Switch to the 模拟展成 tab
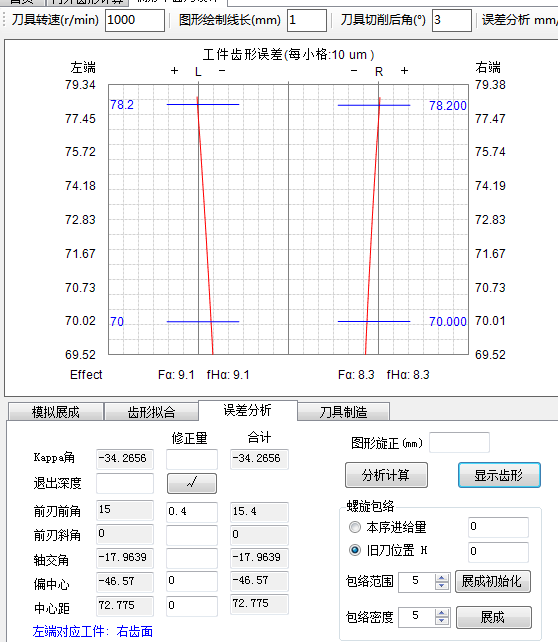The width and height of the screenshot is (558, 642). [x=56, y=411]
